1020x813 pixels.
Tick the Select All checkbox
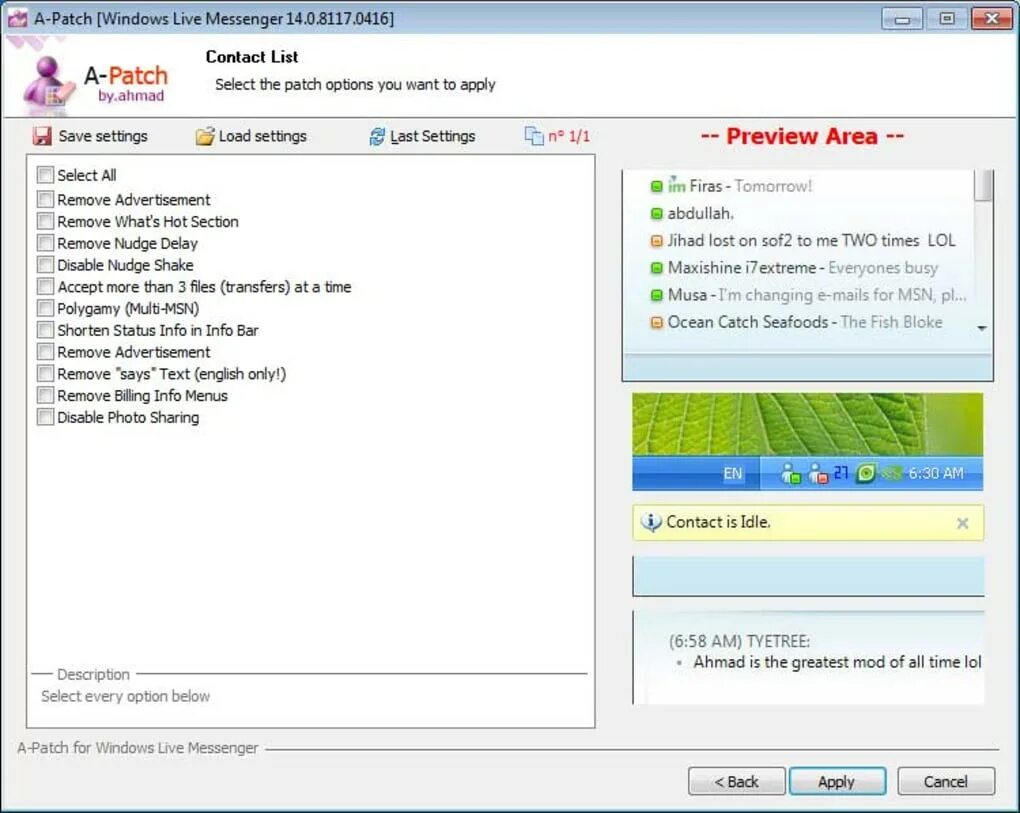pyautogui.click(x=45, y=175)
